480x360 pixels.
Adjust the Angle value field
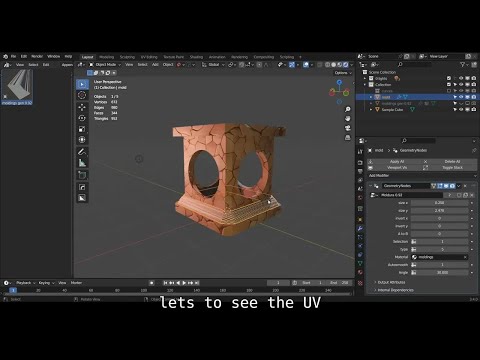coord(439,272)
